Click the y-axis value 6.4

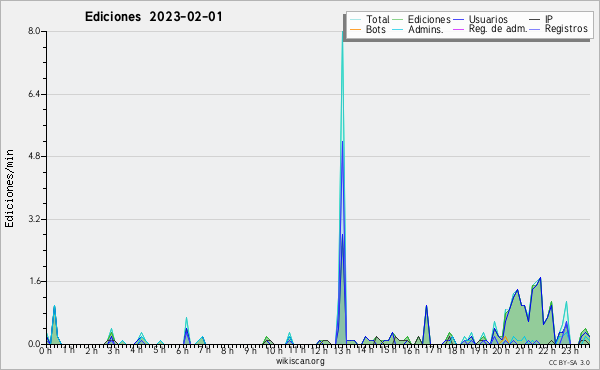coord(34,94)
